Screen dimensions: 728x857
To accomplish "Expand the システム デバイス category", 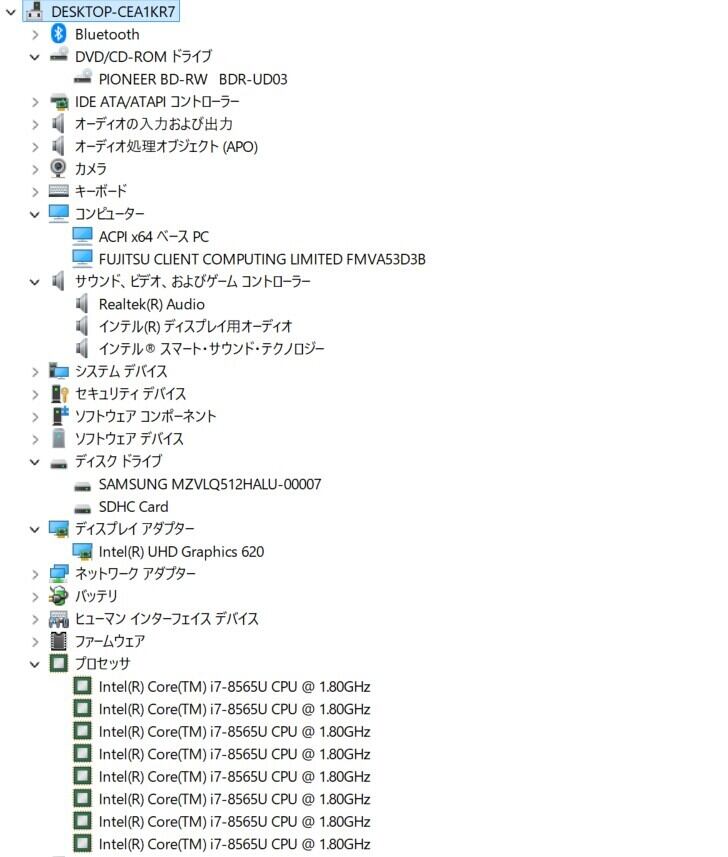I will (36, 372).
